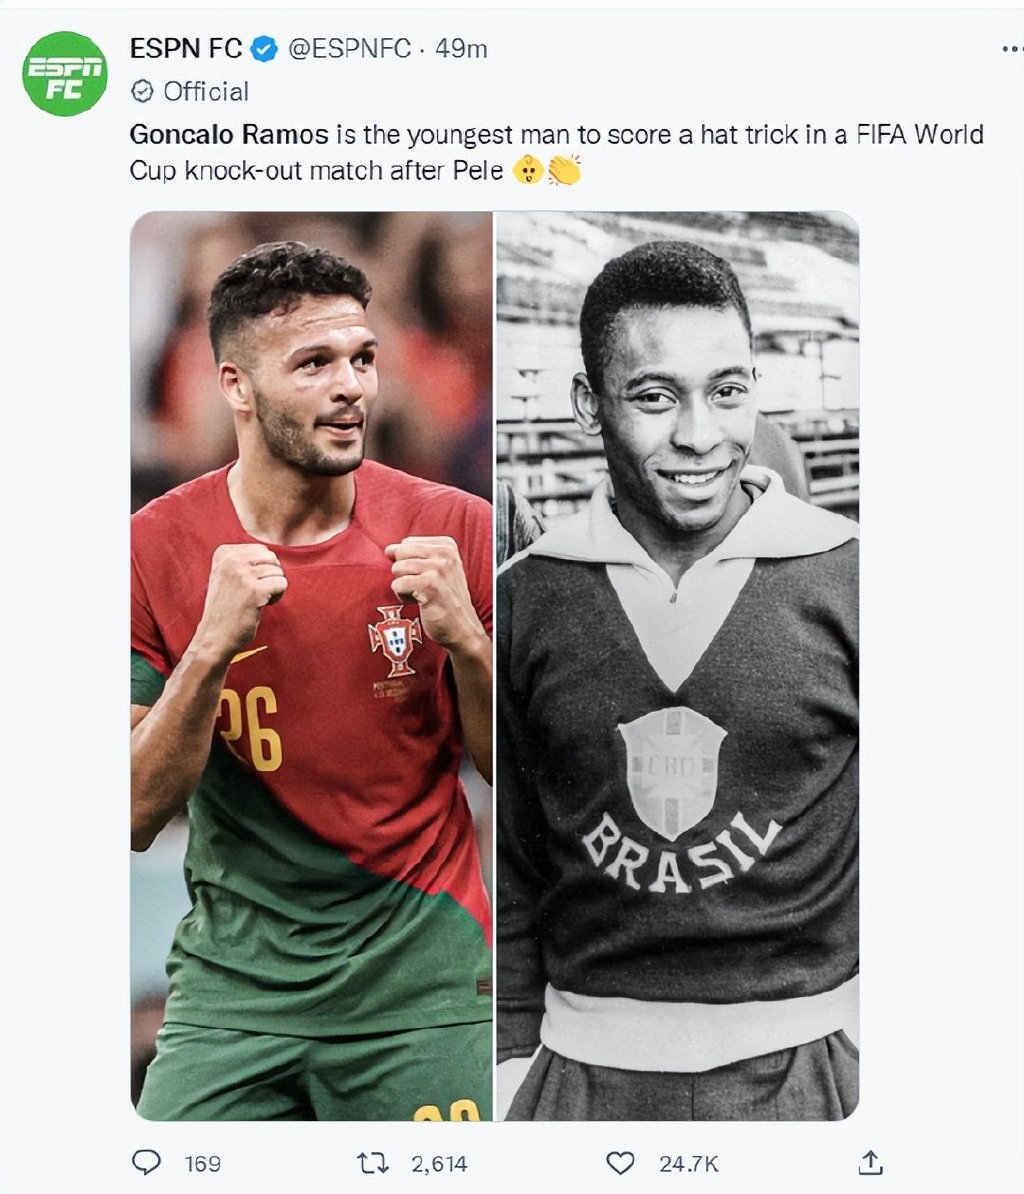Open the @ESPNFC handle link

349,49
